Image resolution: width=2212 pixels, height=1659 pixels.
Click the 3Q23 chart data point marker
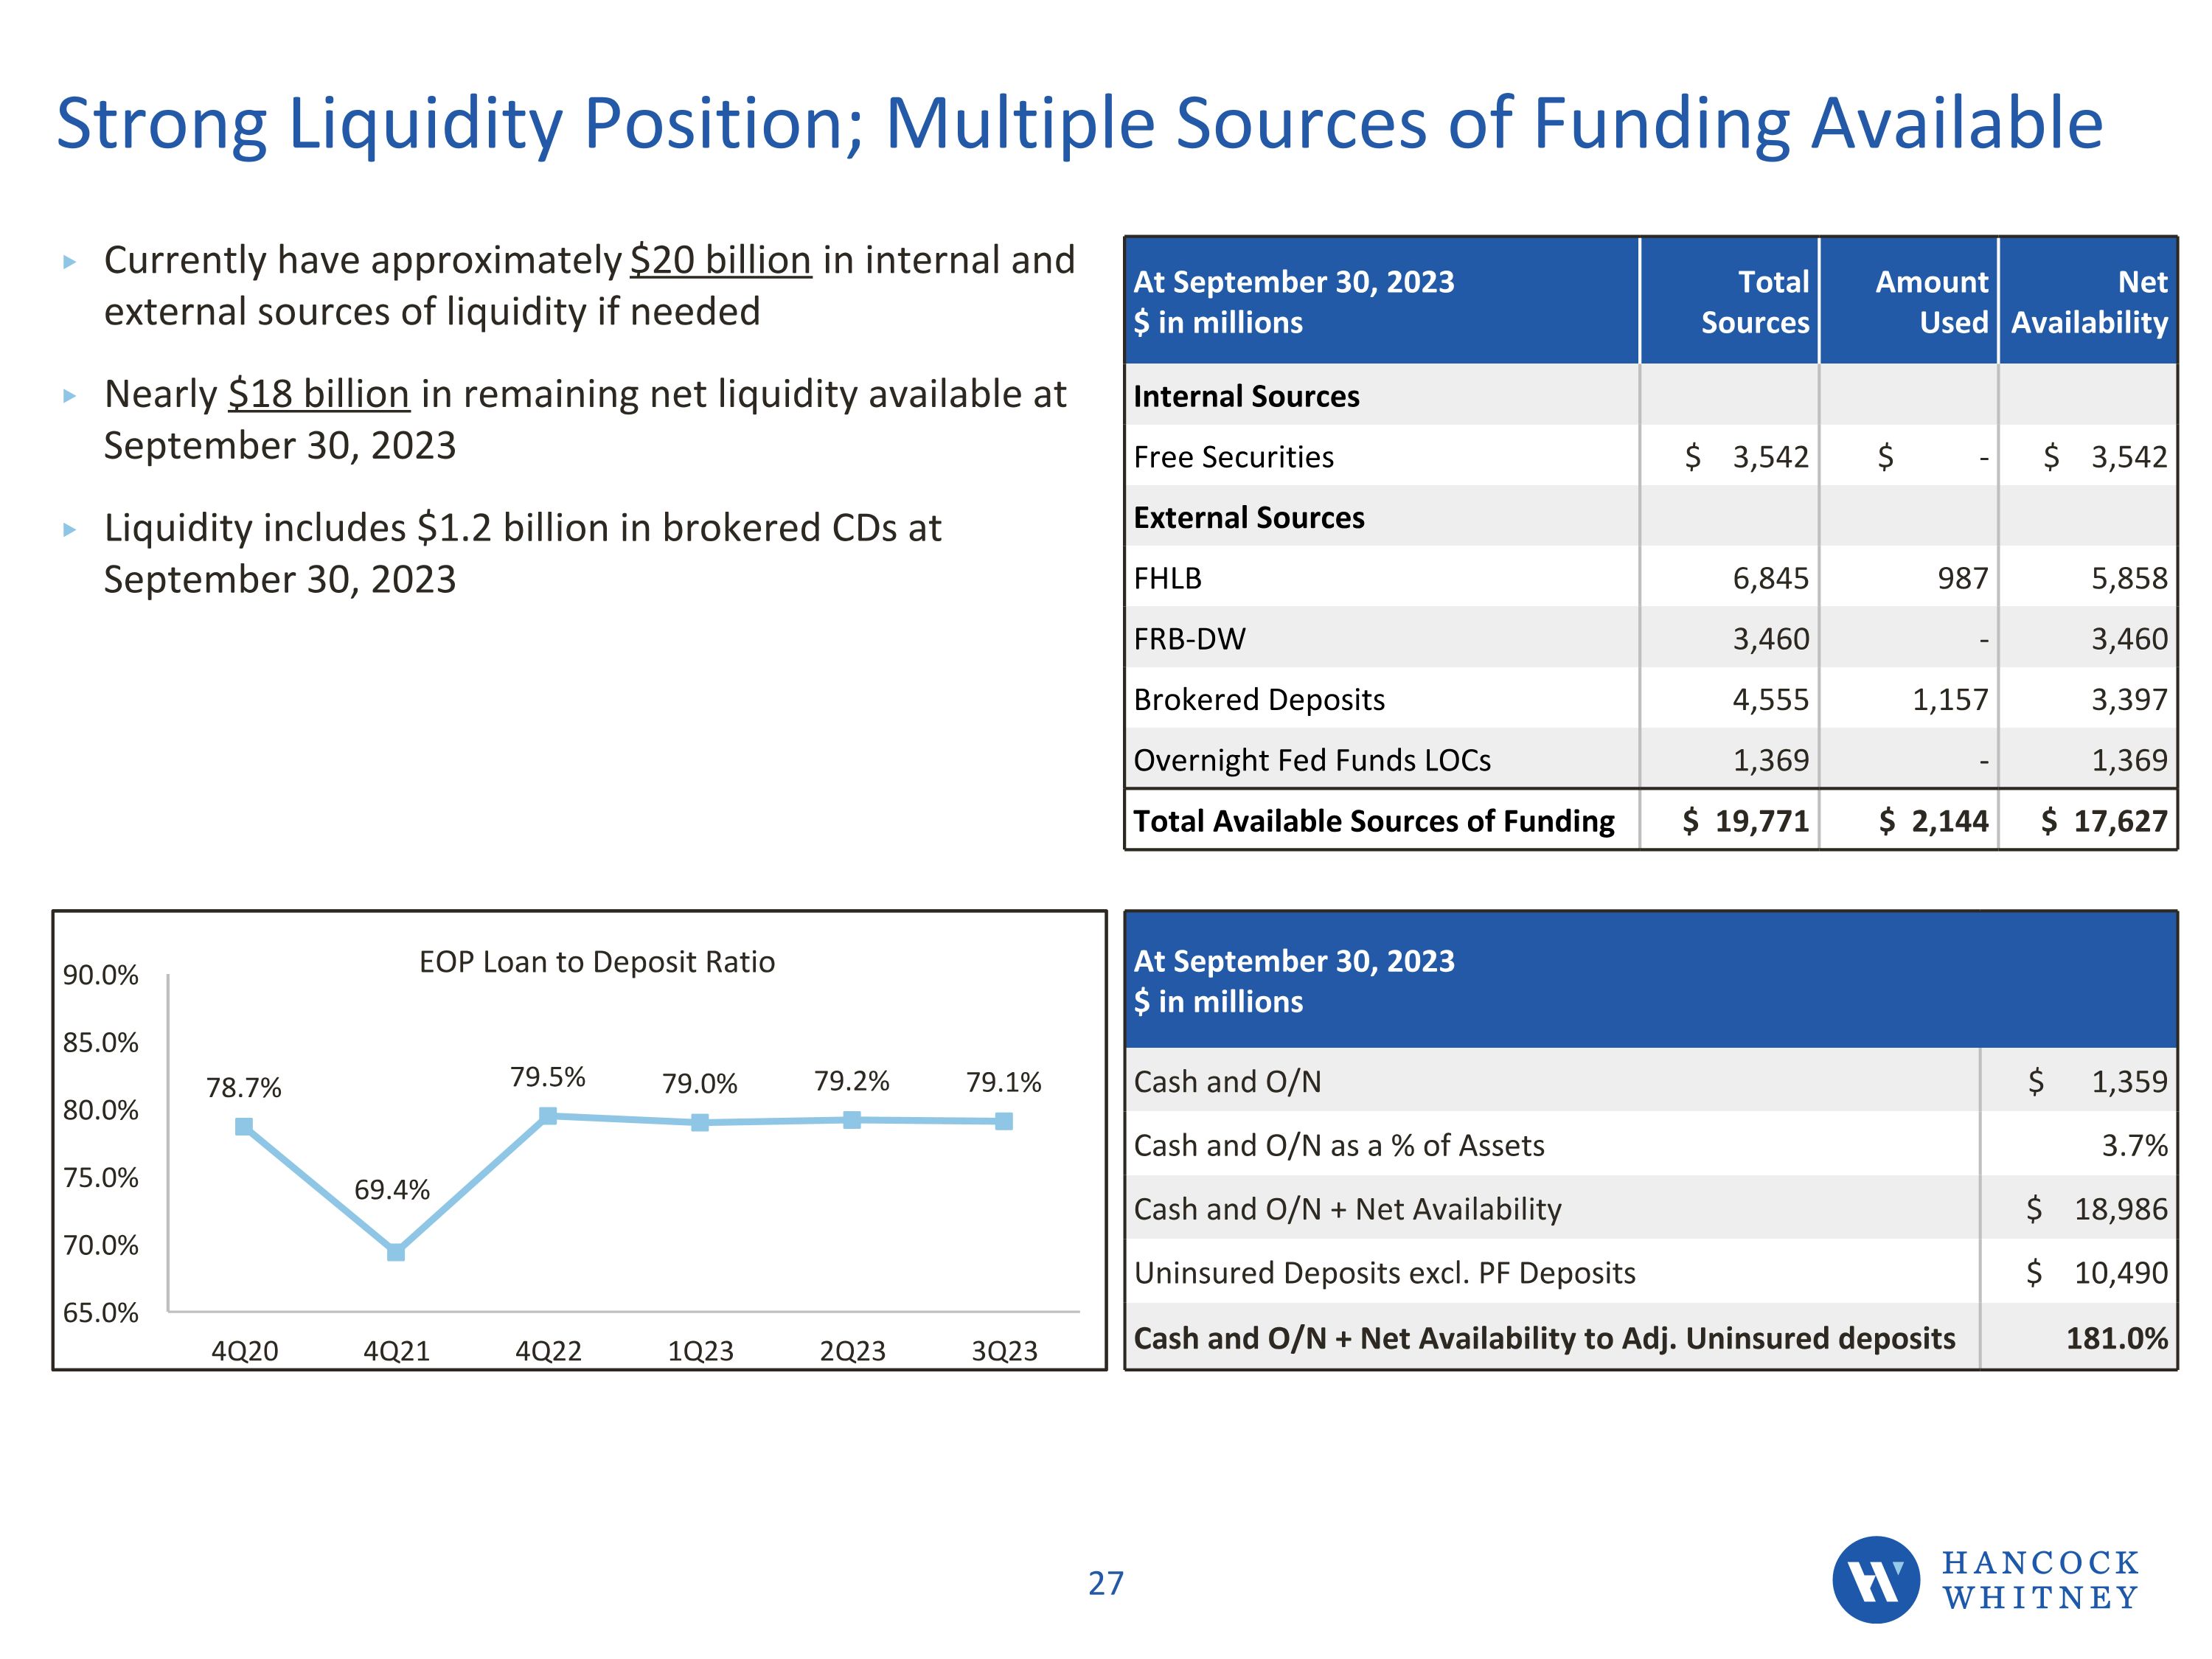click(1004, 1122)
